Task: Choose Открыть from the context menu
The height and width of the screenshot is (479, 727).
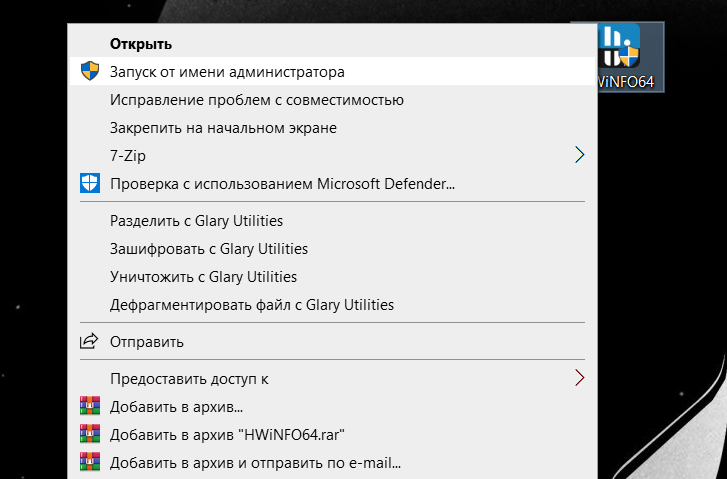Action: point(332,44)
